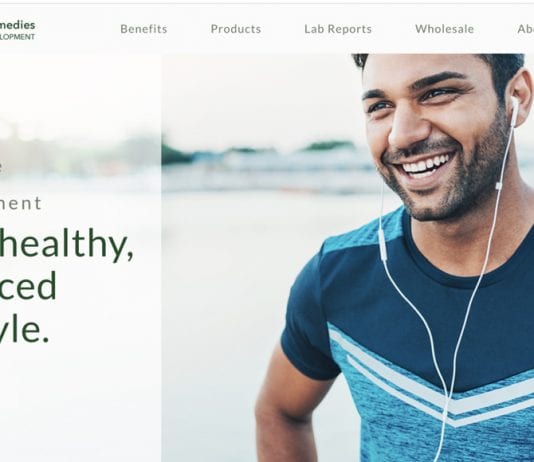Viewport: 534px width, 462px height.
Task: Click the headline fragment yle.
Action: point(25,329)
